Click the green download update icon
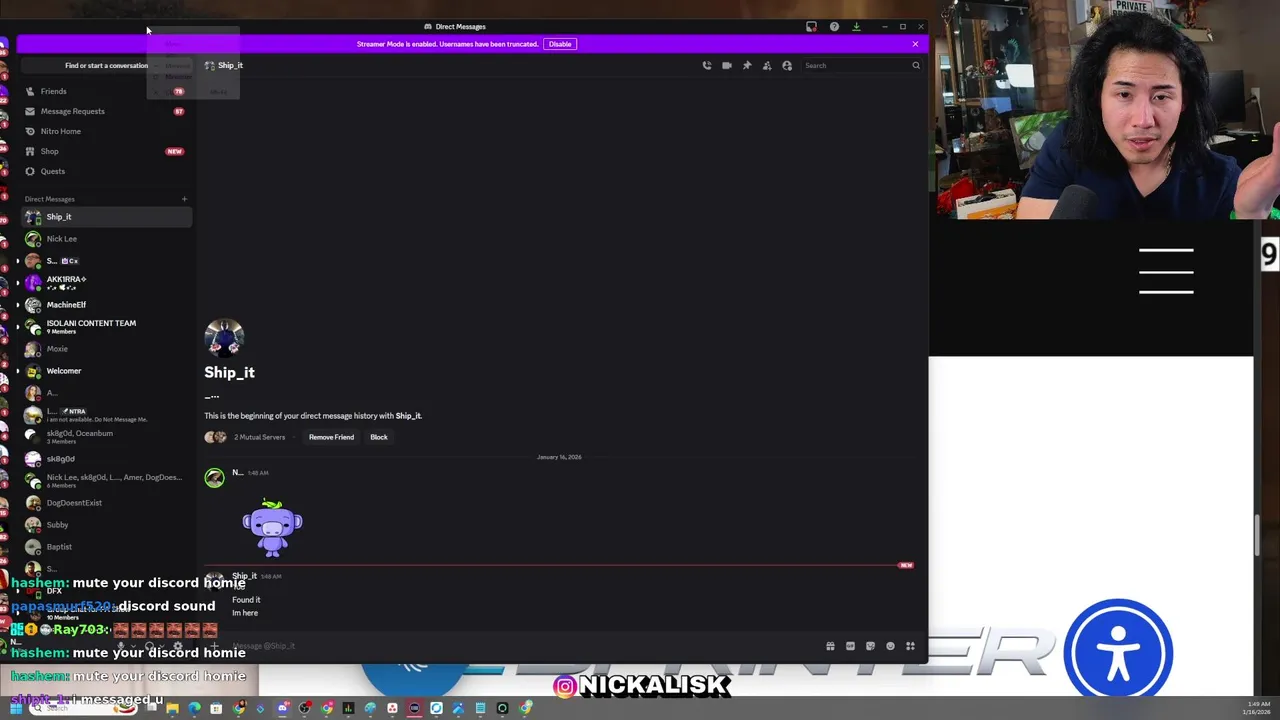This screenshot has height=720, width=1280. [x=856, y=27]
